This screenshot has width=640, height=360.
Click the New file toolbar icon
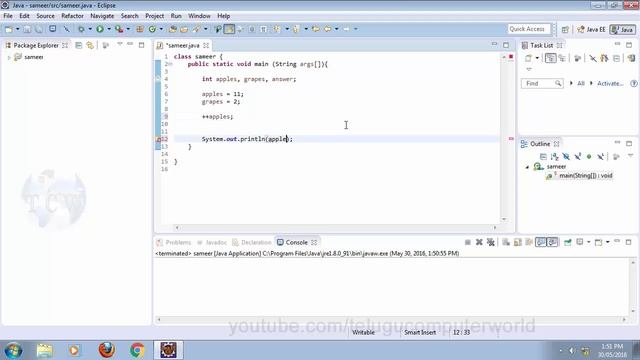pyautogui.click(x=8, y=29)
